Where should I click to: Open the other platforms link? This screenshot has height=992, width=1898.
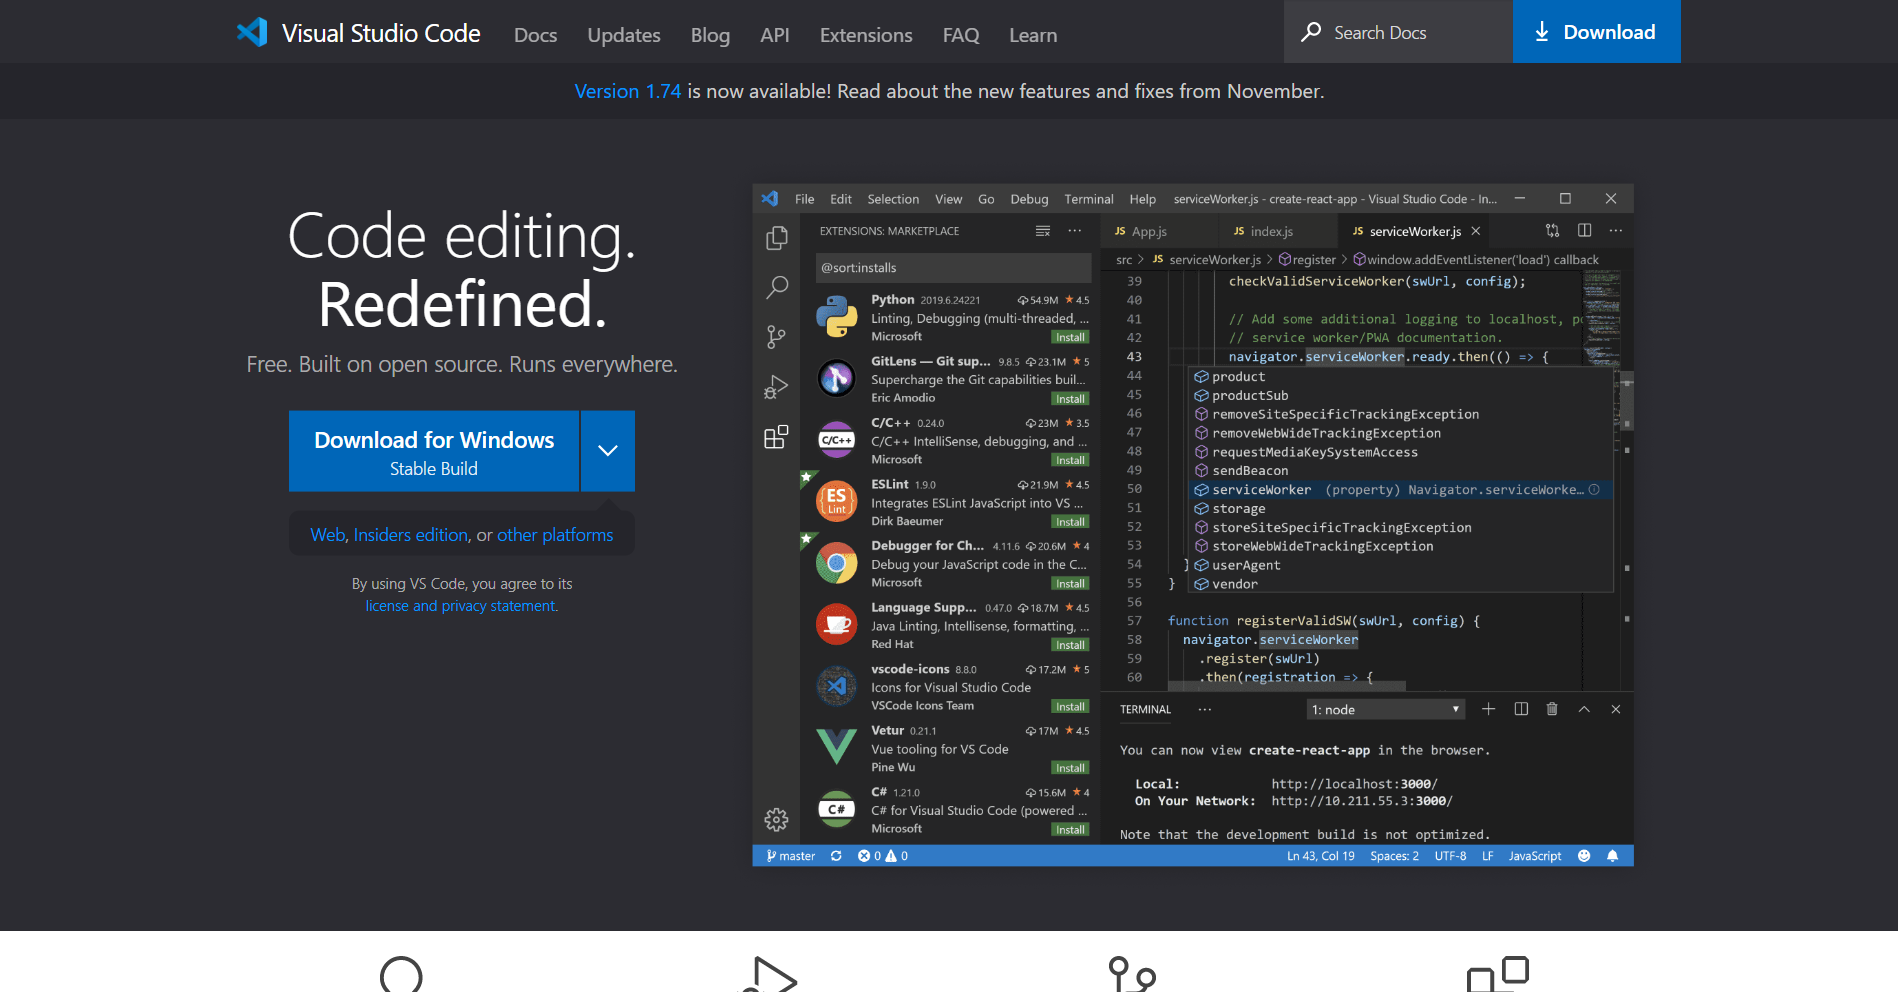[x=555, y=535]
